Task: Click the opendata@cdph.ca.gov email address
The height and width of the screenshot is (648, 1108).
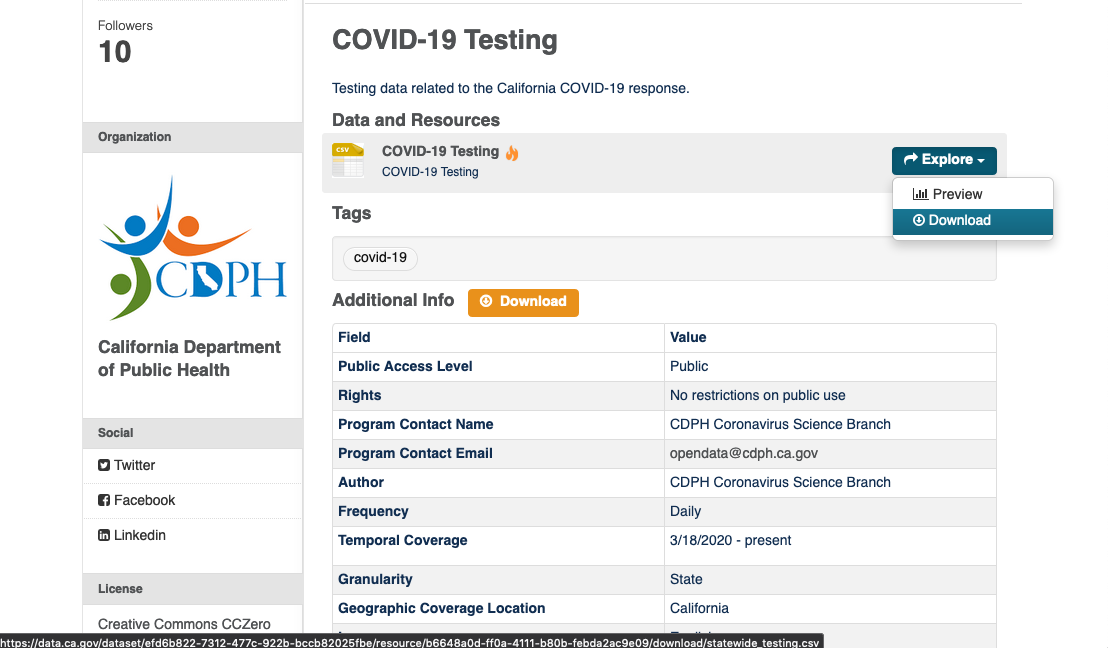Action: [744, 453]
